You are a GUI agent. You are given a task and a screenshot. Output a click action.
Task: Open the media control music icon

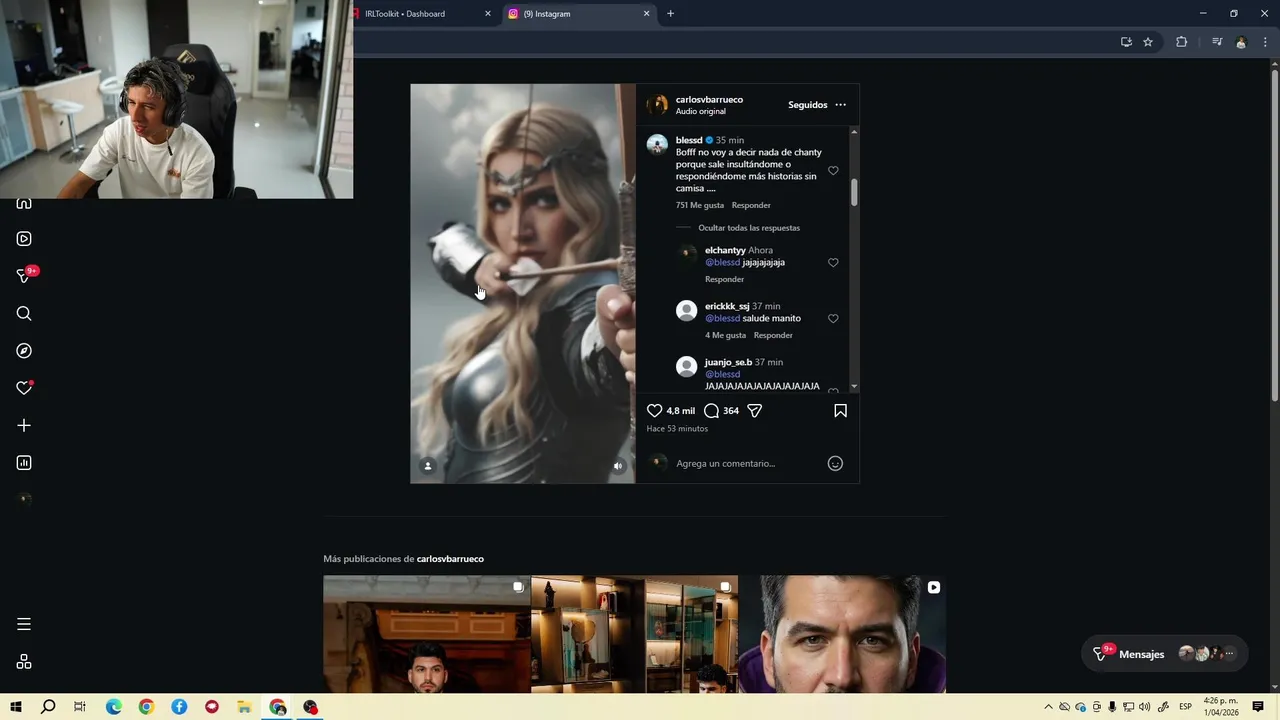(1217, 42)
